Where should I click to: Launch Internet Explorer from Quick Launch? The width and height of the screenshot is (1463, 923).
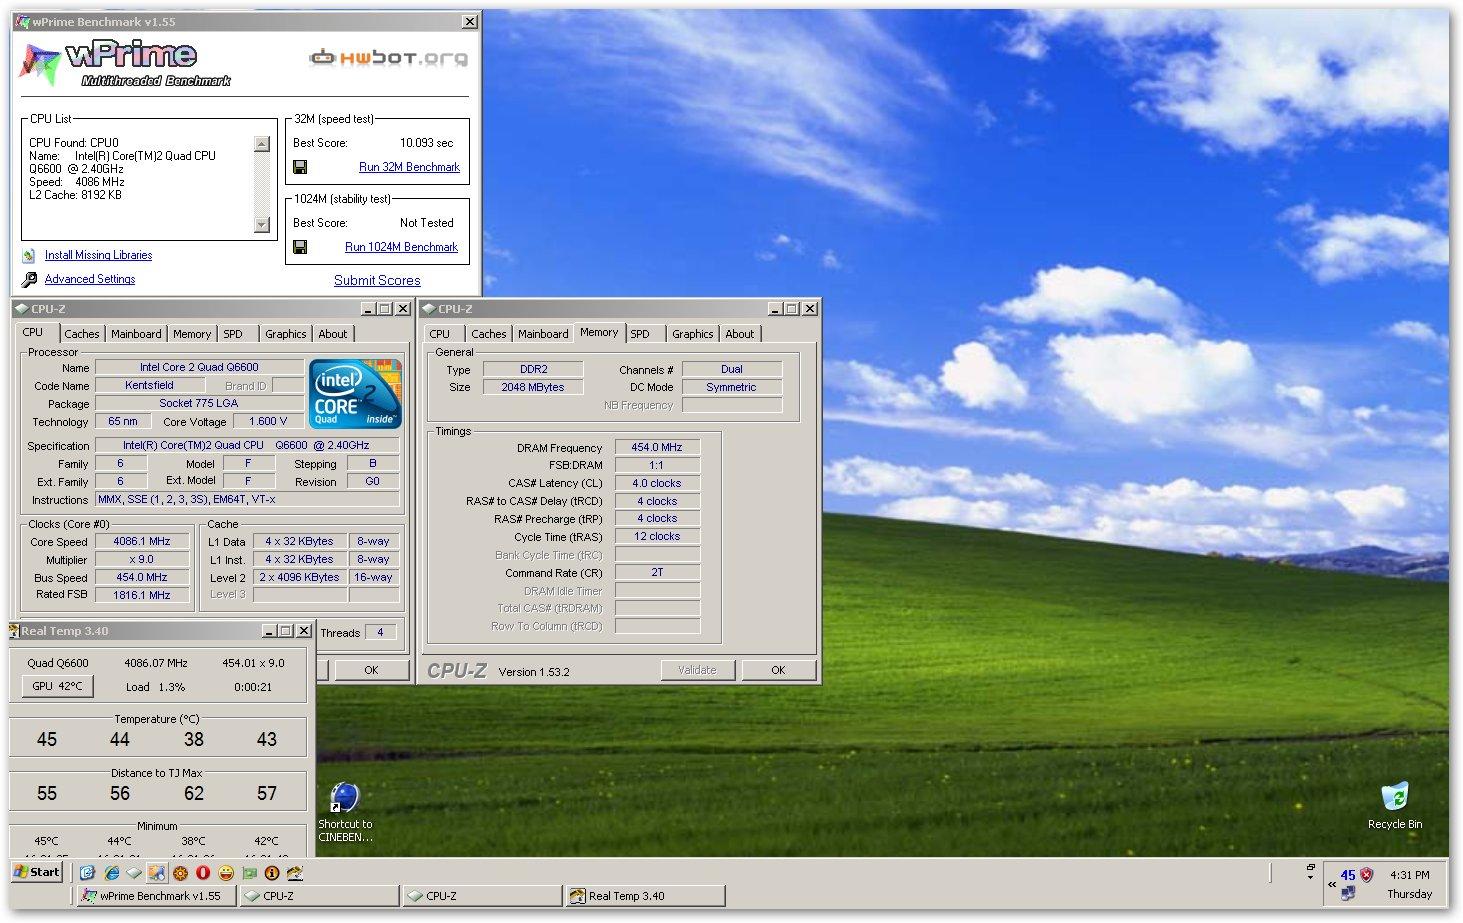coord(111,873)
